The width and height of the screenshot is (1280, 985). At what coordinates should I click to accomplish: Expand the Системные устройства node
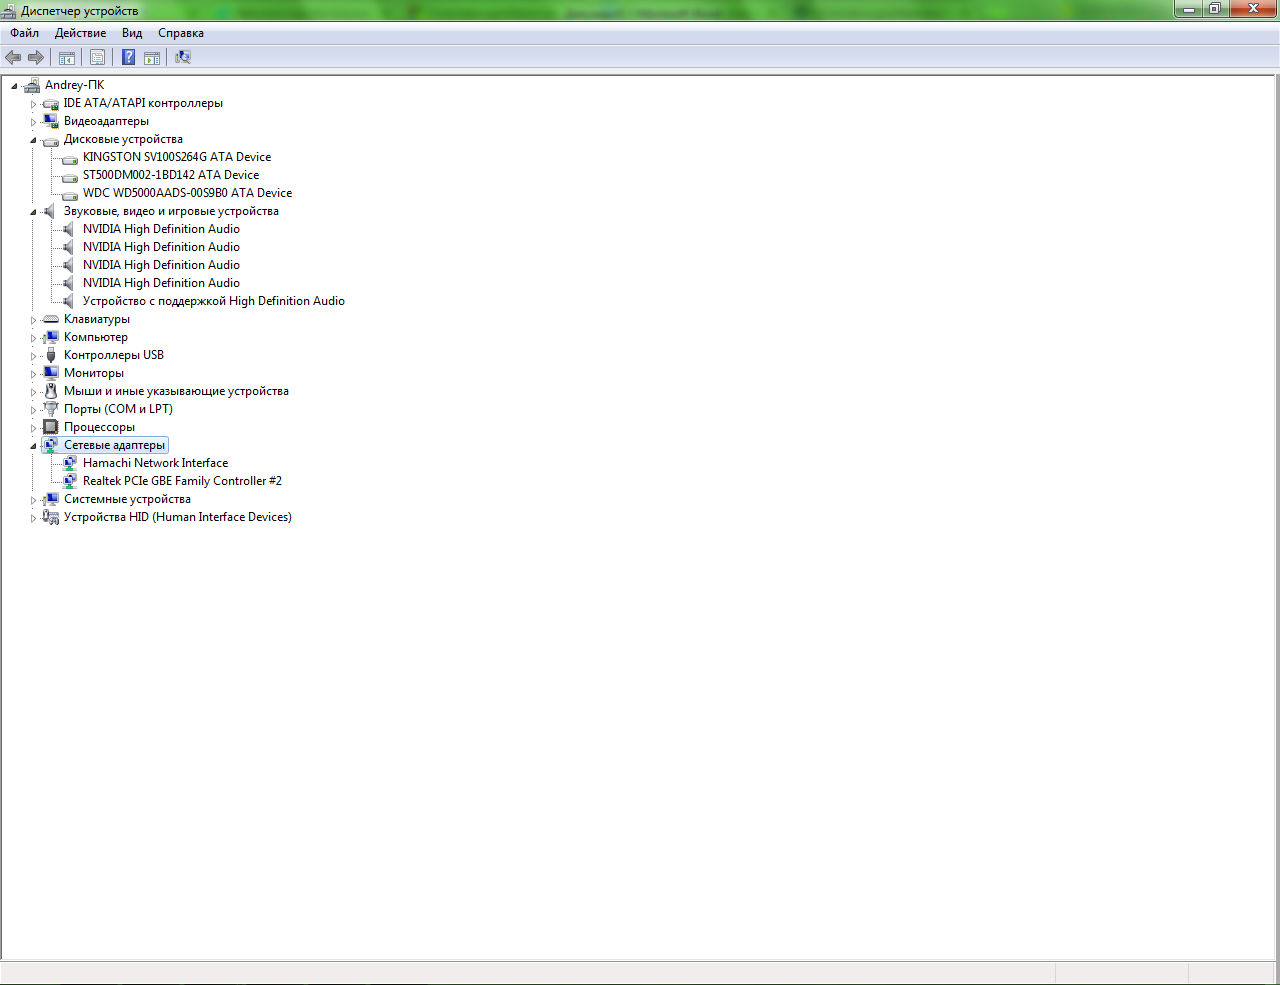click(x=33, y=500)
